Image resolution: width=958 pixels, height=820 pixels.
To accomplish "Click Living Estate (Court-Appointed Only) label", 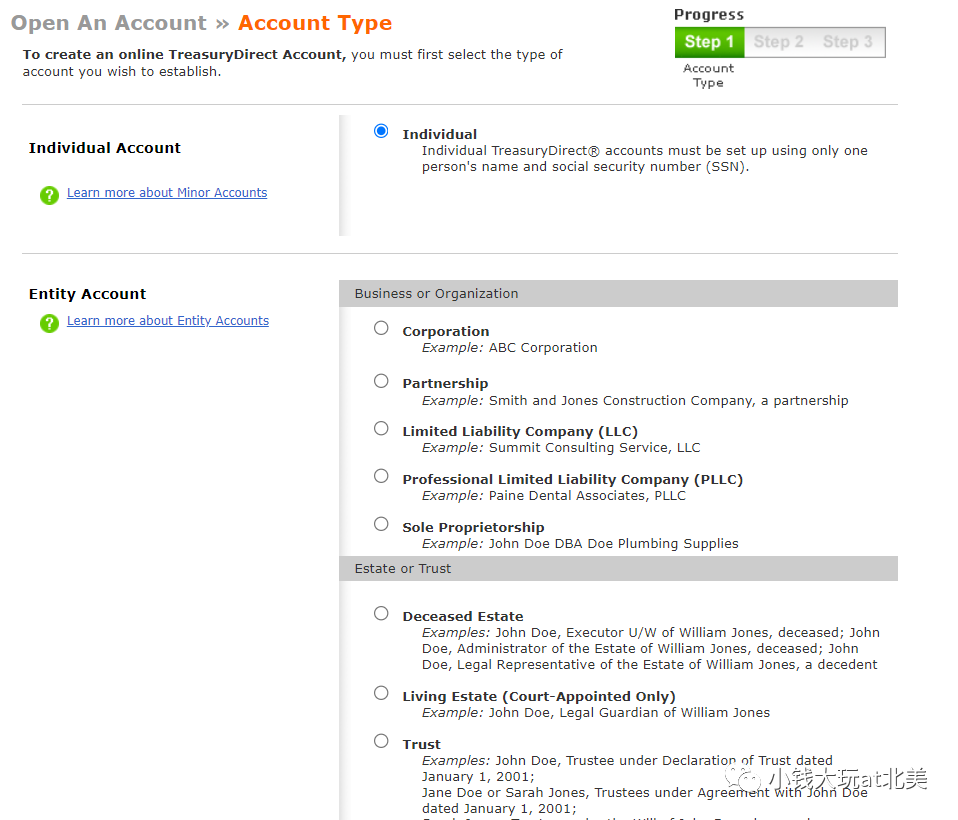I will click(539, 697).
